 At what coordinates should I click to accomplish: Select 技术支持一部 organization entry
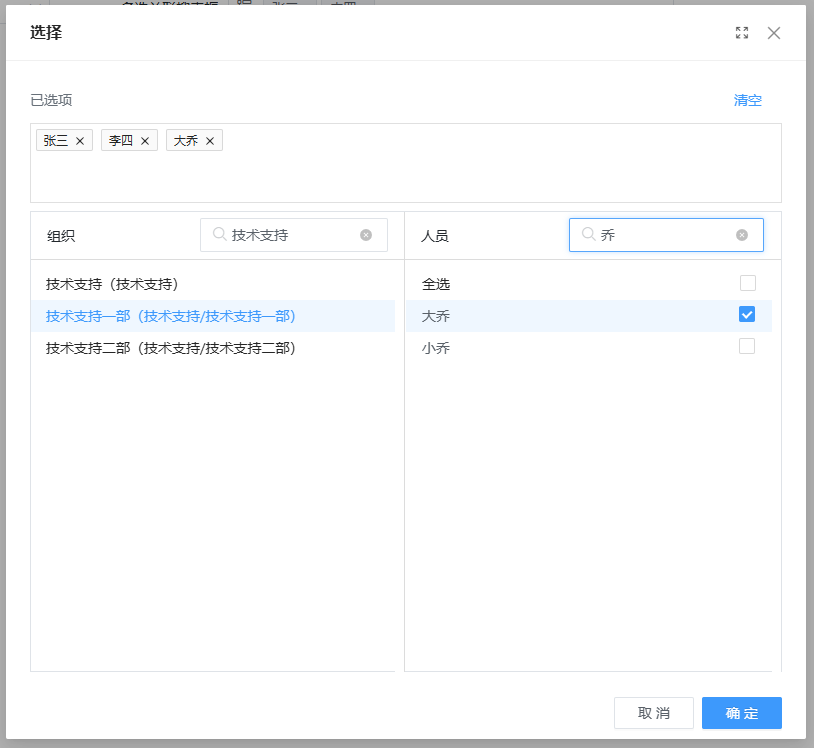point(170,316)
